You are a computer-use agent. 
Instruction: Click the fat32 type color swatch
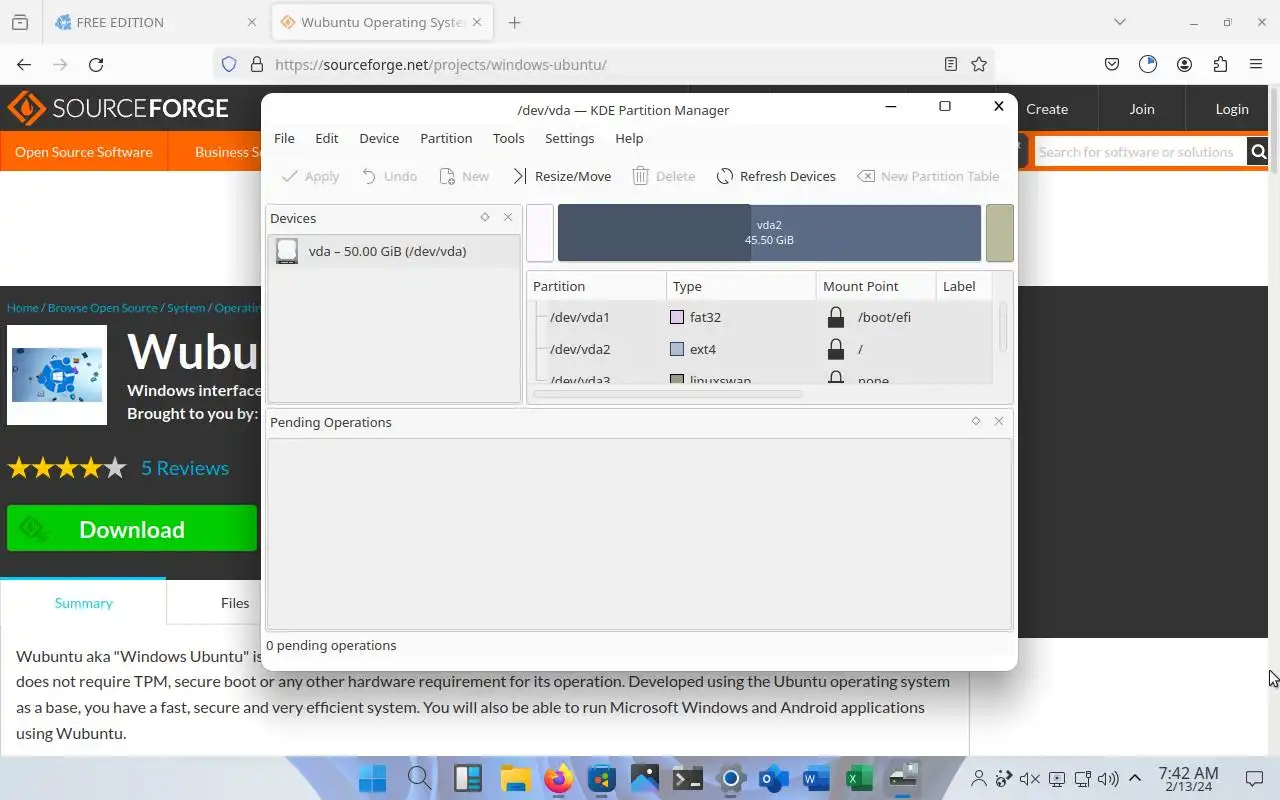677,317
